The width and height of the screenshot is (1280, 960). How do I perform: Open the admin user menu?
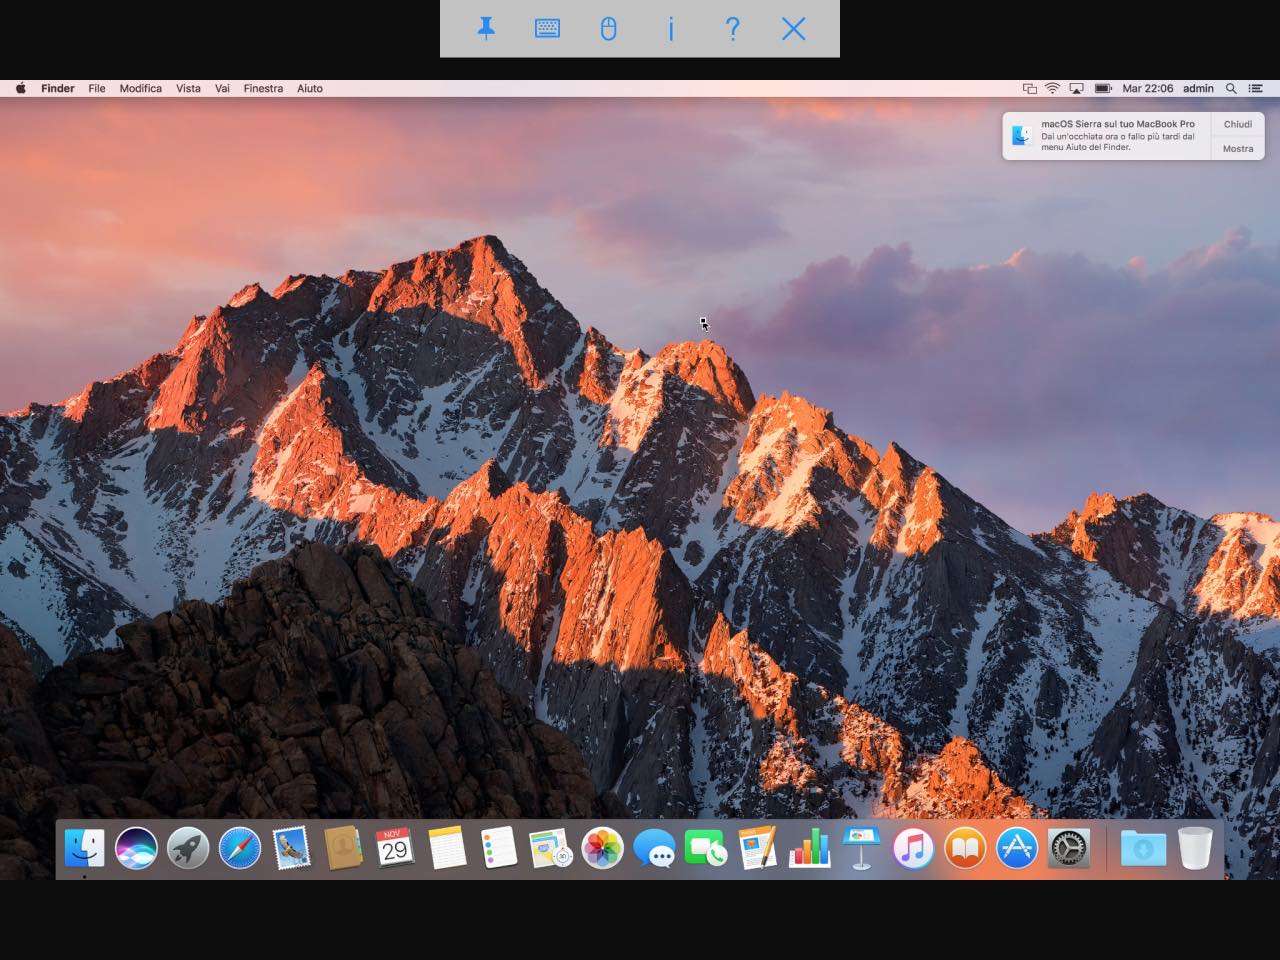[x=1198, y=88]
